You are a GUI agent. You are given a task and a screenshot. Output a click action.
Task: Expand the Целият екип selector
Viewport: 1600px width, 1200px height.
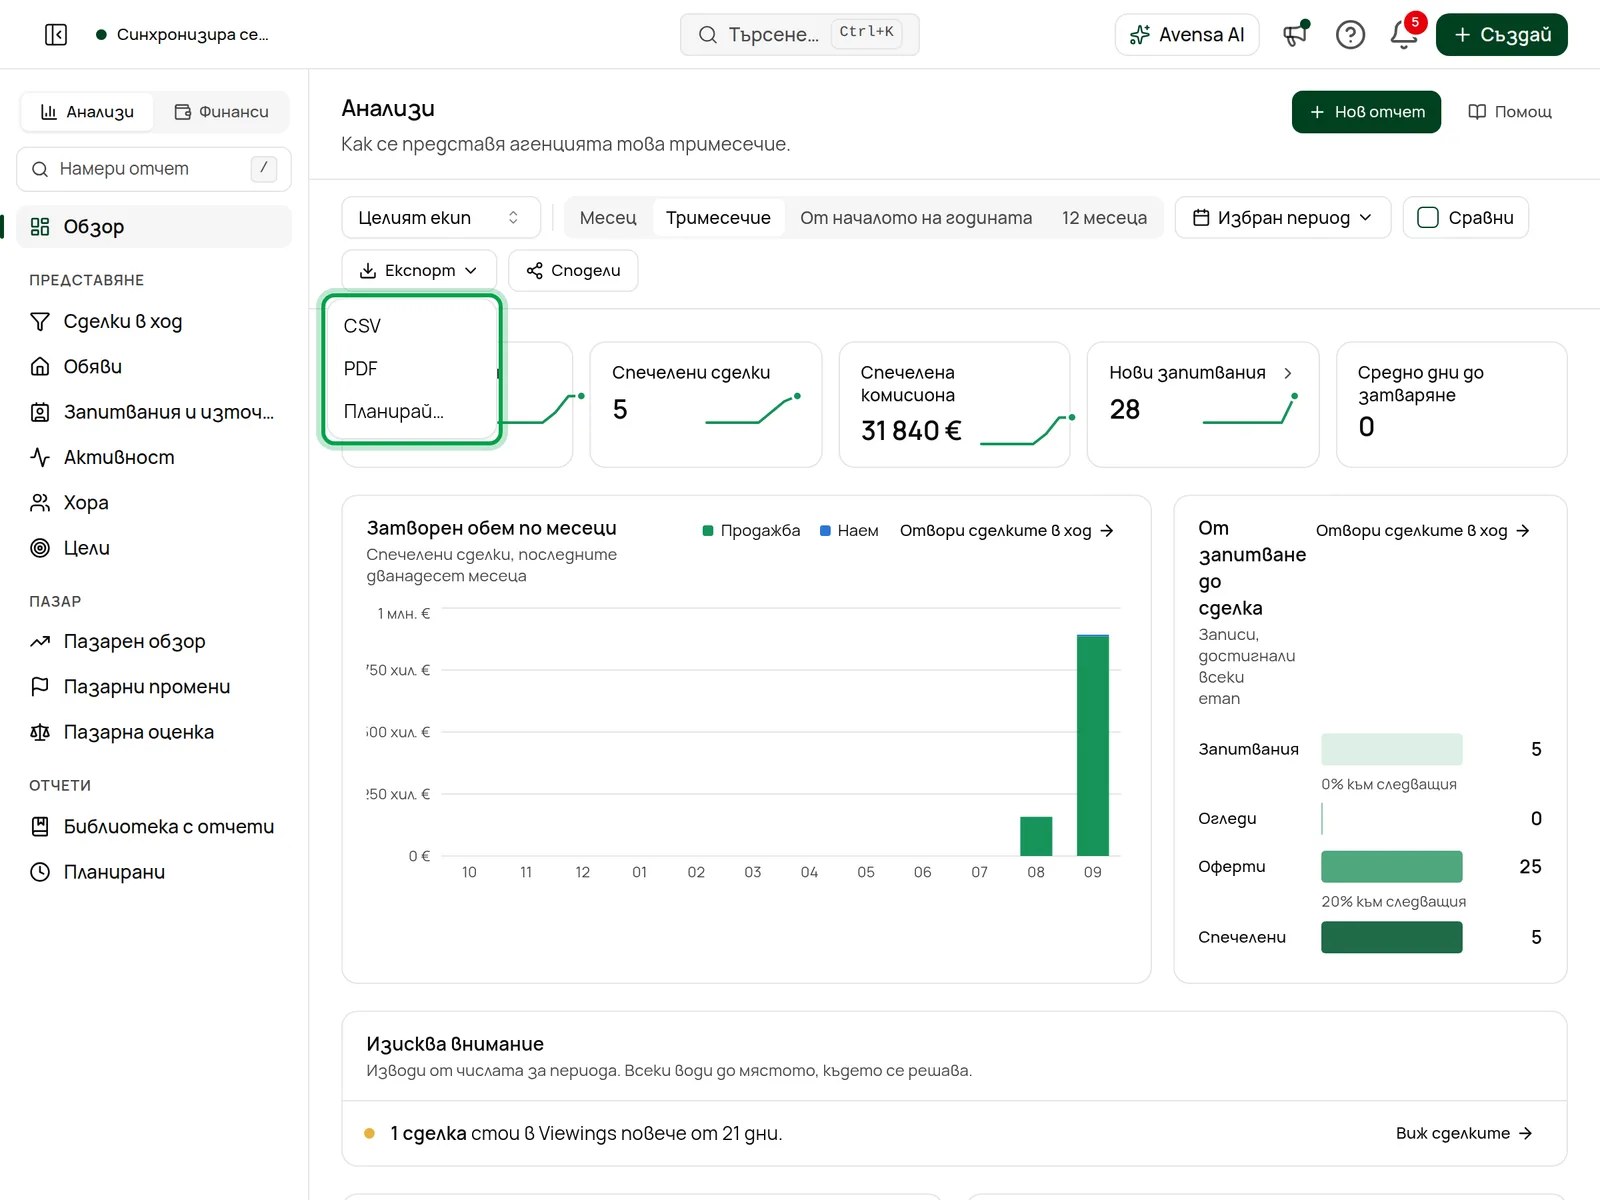pyautogui.click(x=441, y=218)
